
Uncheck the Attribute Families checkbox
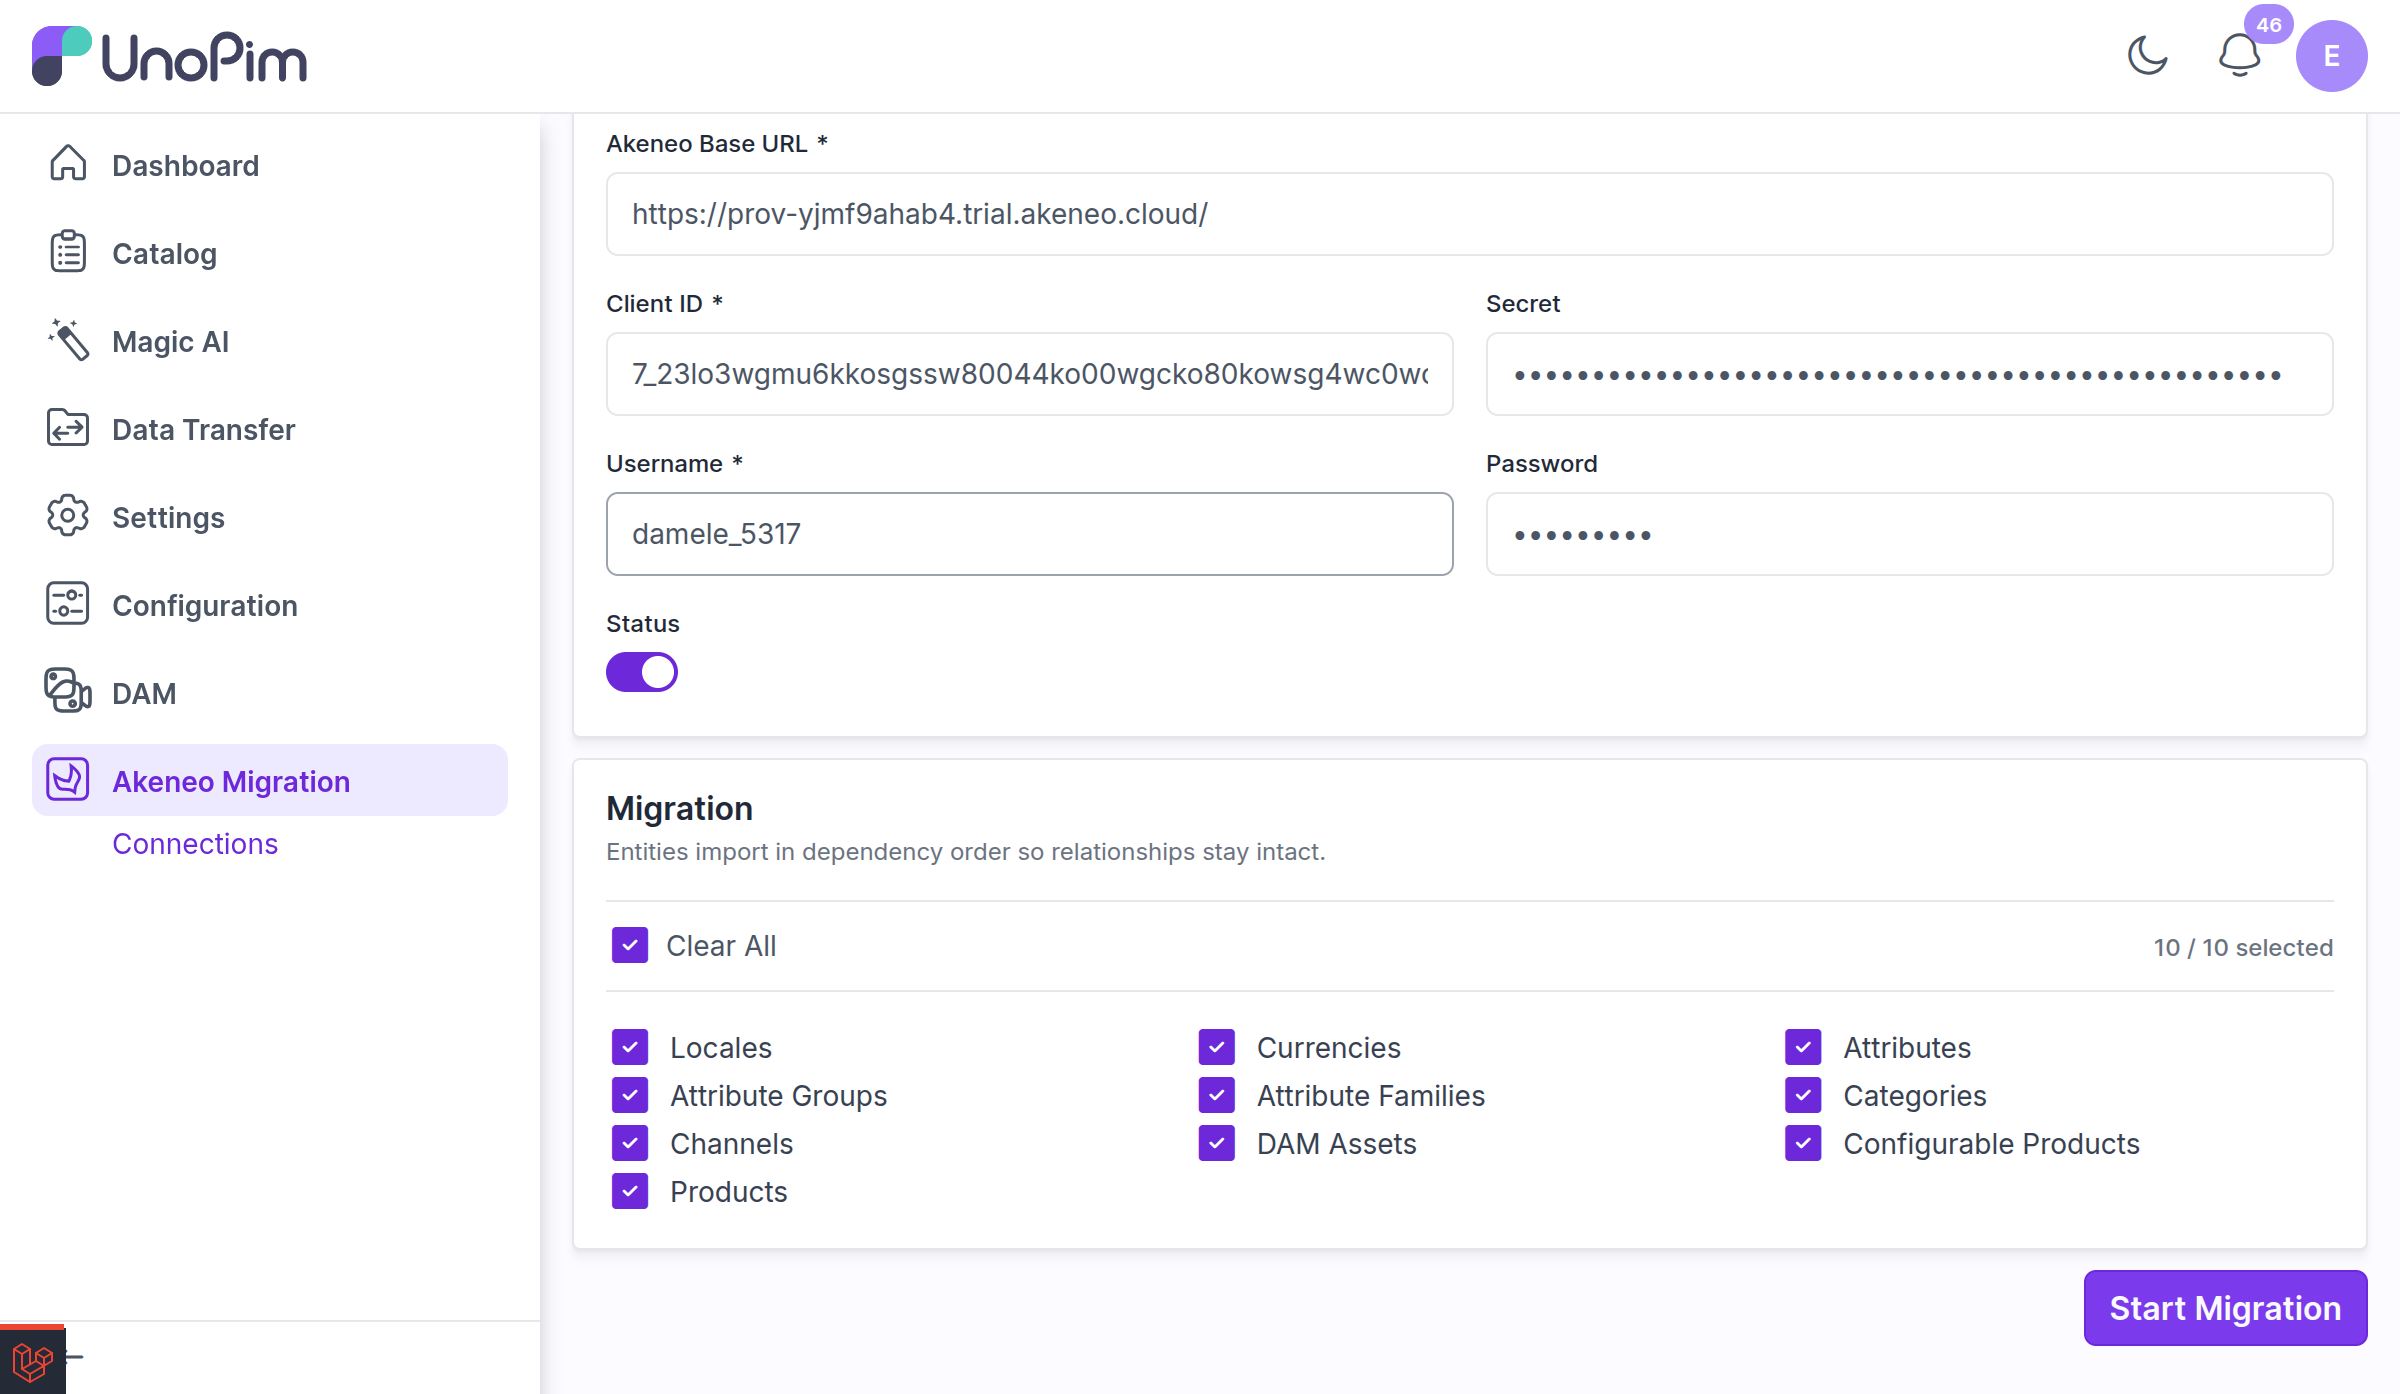point(1217,1095)
